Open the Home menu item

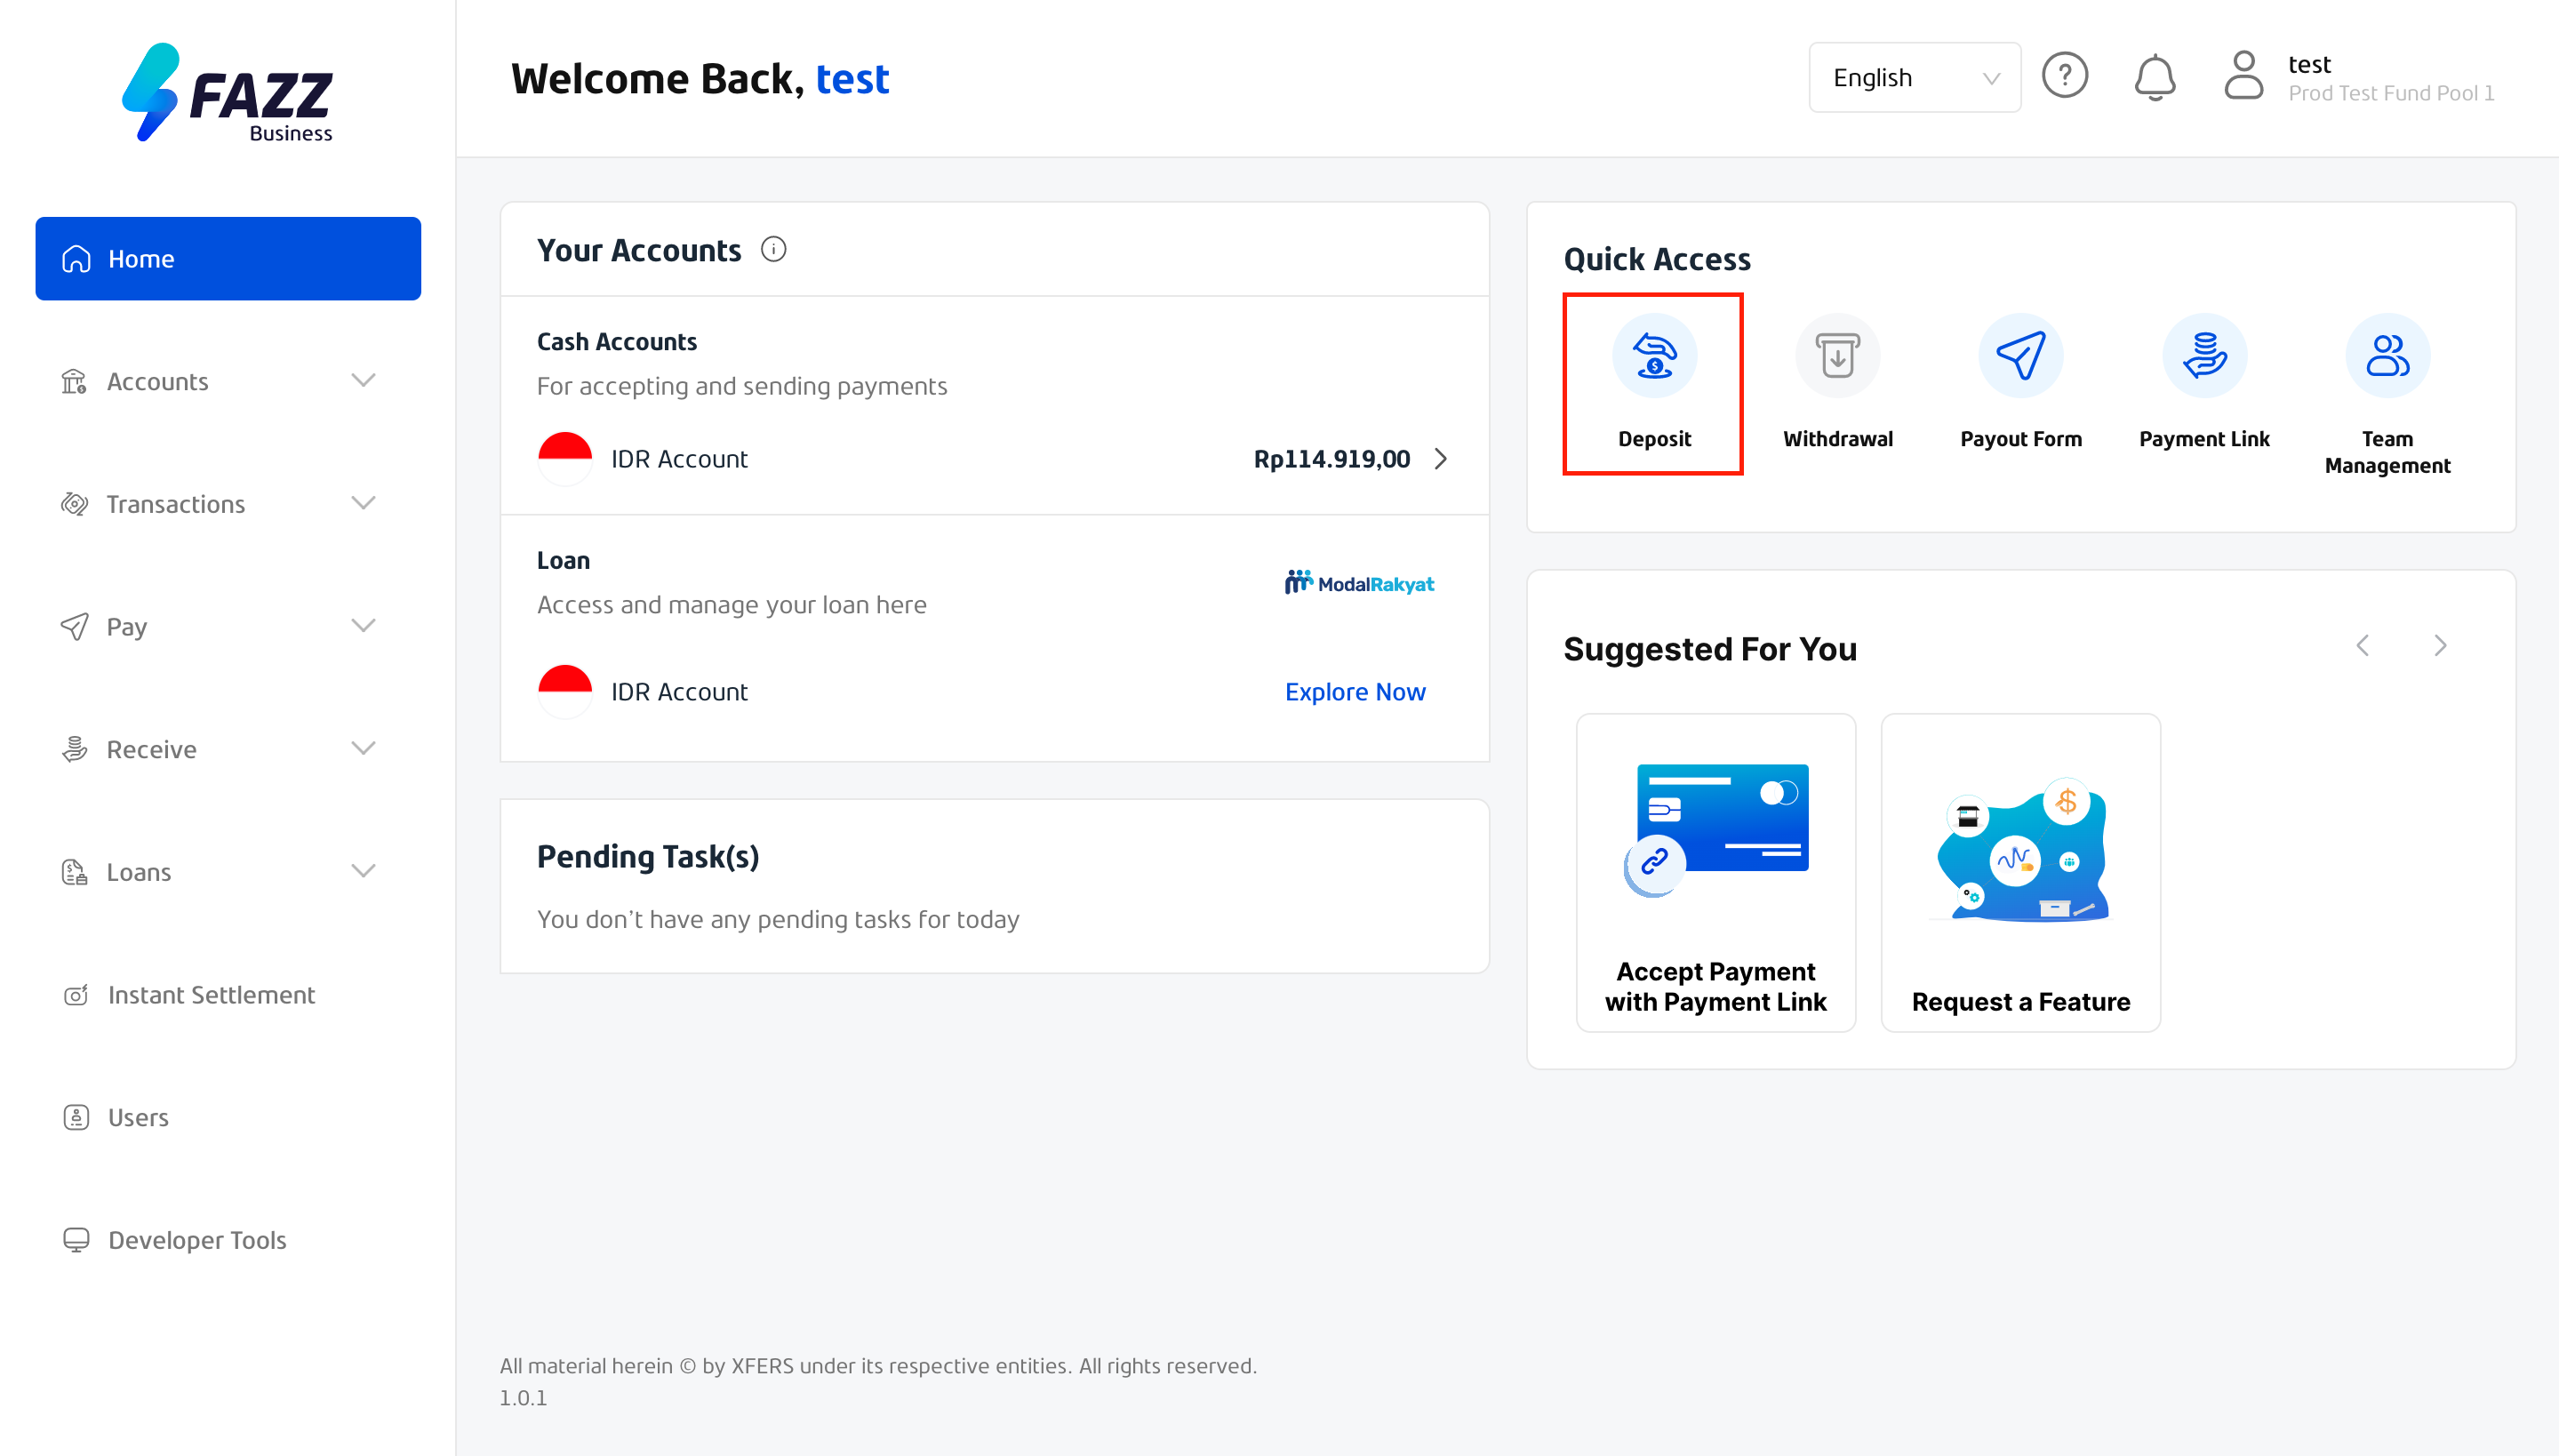[x=228, y=258]
